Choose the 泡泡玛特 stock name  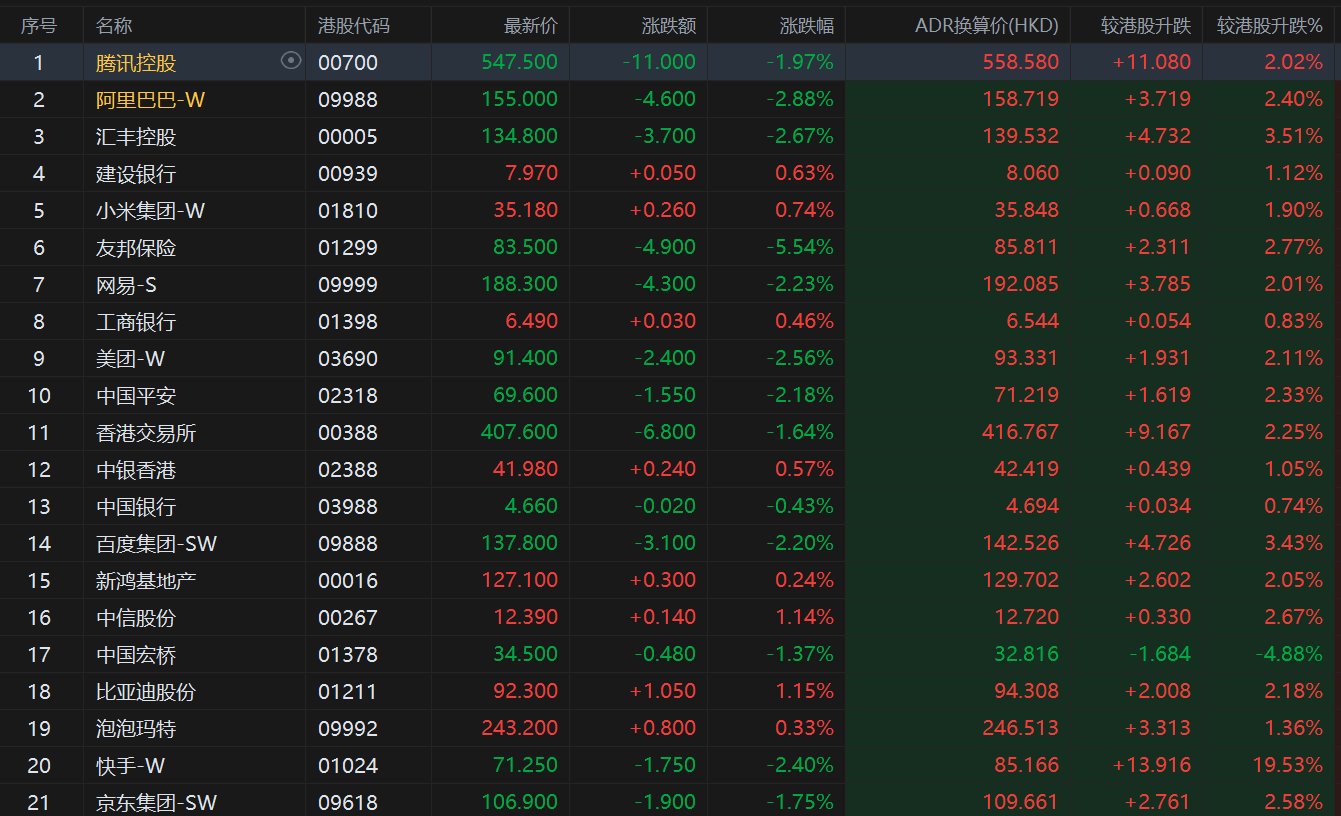[136, 728]
